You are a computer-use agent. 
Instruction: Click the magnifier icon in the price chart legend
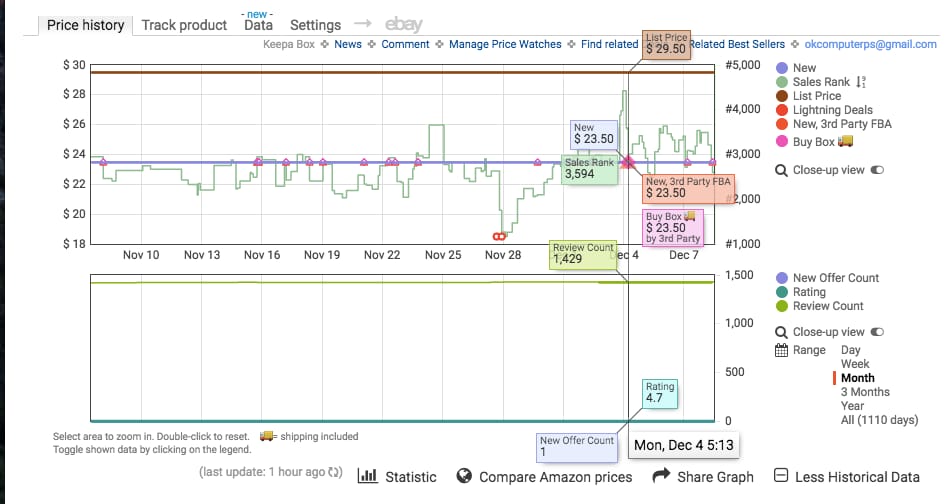[x=783, y=171]
